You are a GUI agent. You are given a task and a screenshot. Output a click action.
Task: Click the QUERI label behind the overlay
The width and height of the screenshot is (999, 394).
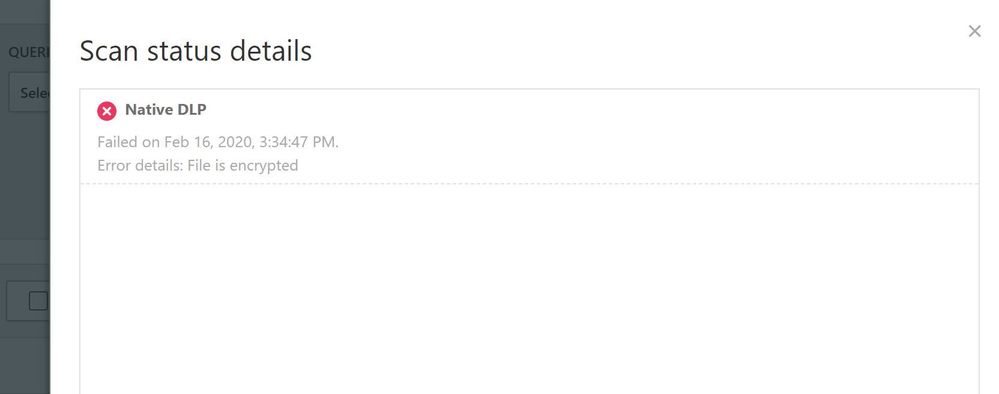click(29, 52)
